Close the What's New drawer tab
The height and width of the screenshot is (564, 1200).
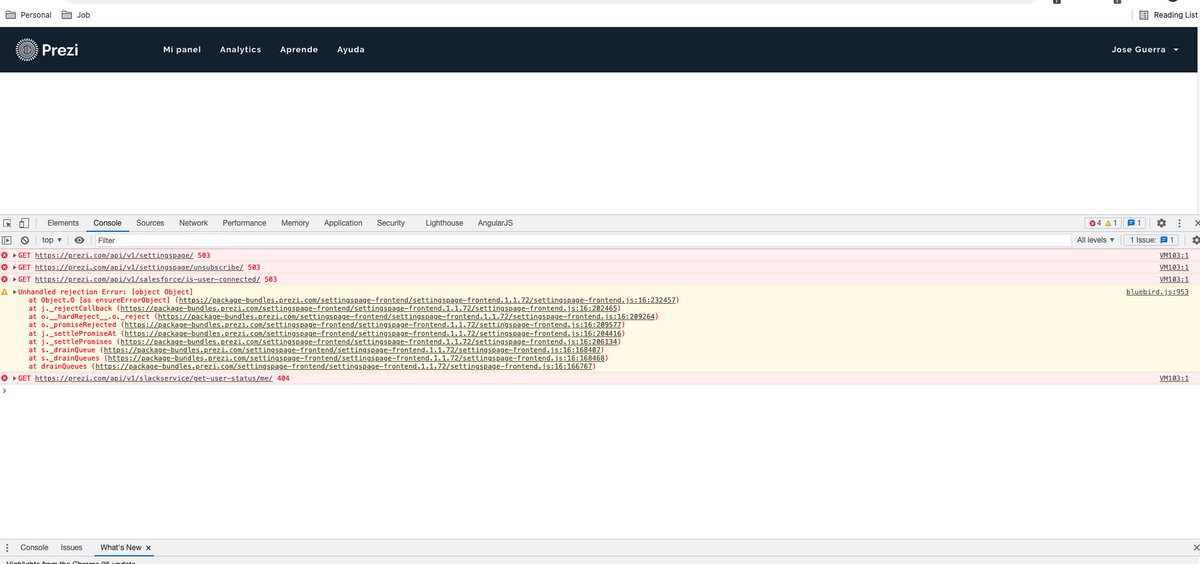[x=149, y=548]
